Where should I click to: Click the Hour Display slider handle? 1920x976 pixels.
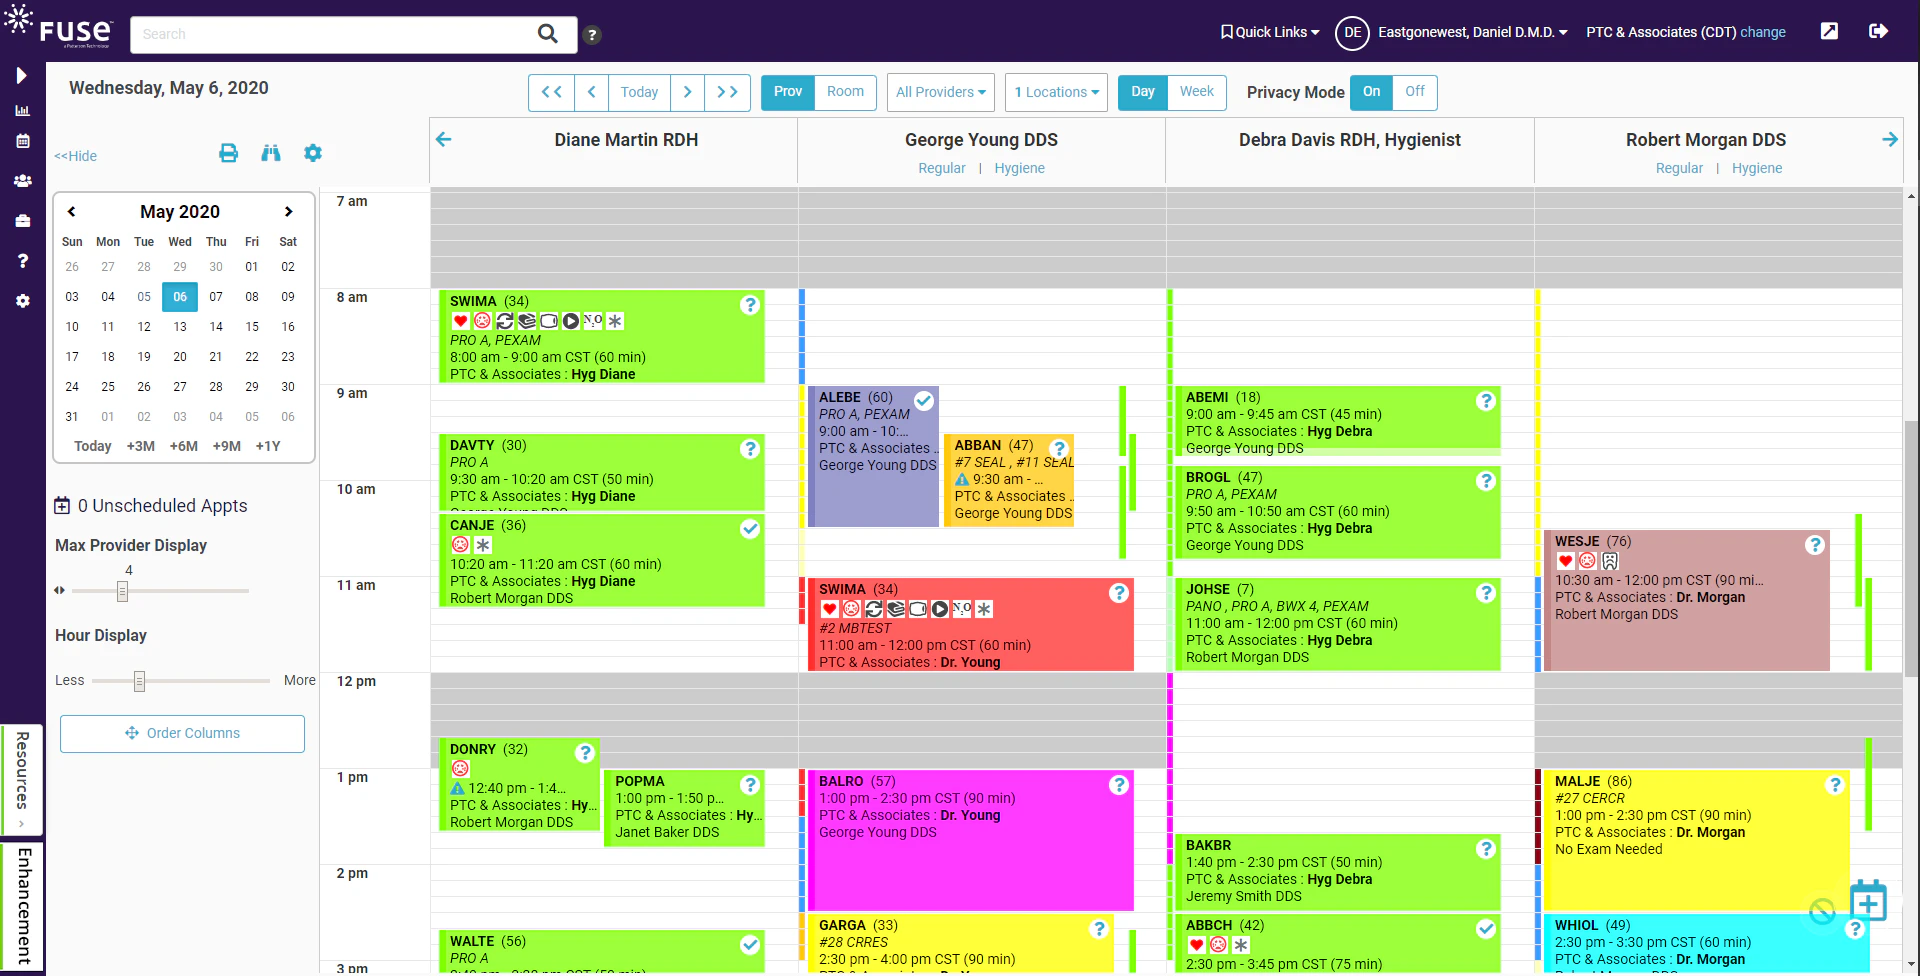point(139,681)
